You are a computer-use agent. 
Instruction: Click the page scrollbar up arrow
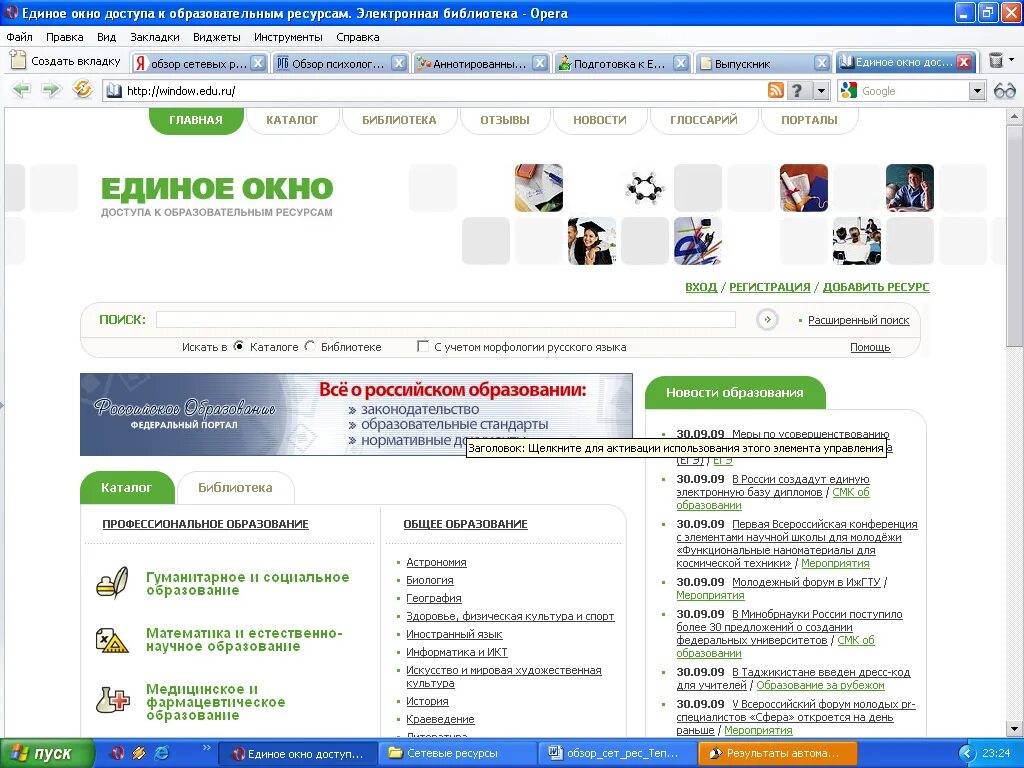pos(1014,117)
